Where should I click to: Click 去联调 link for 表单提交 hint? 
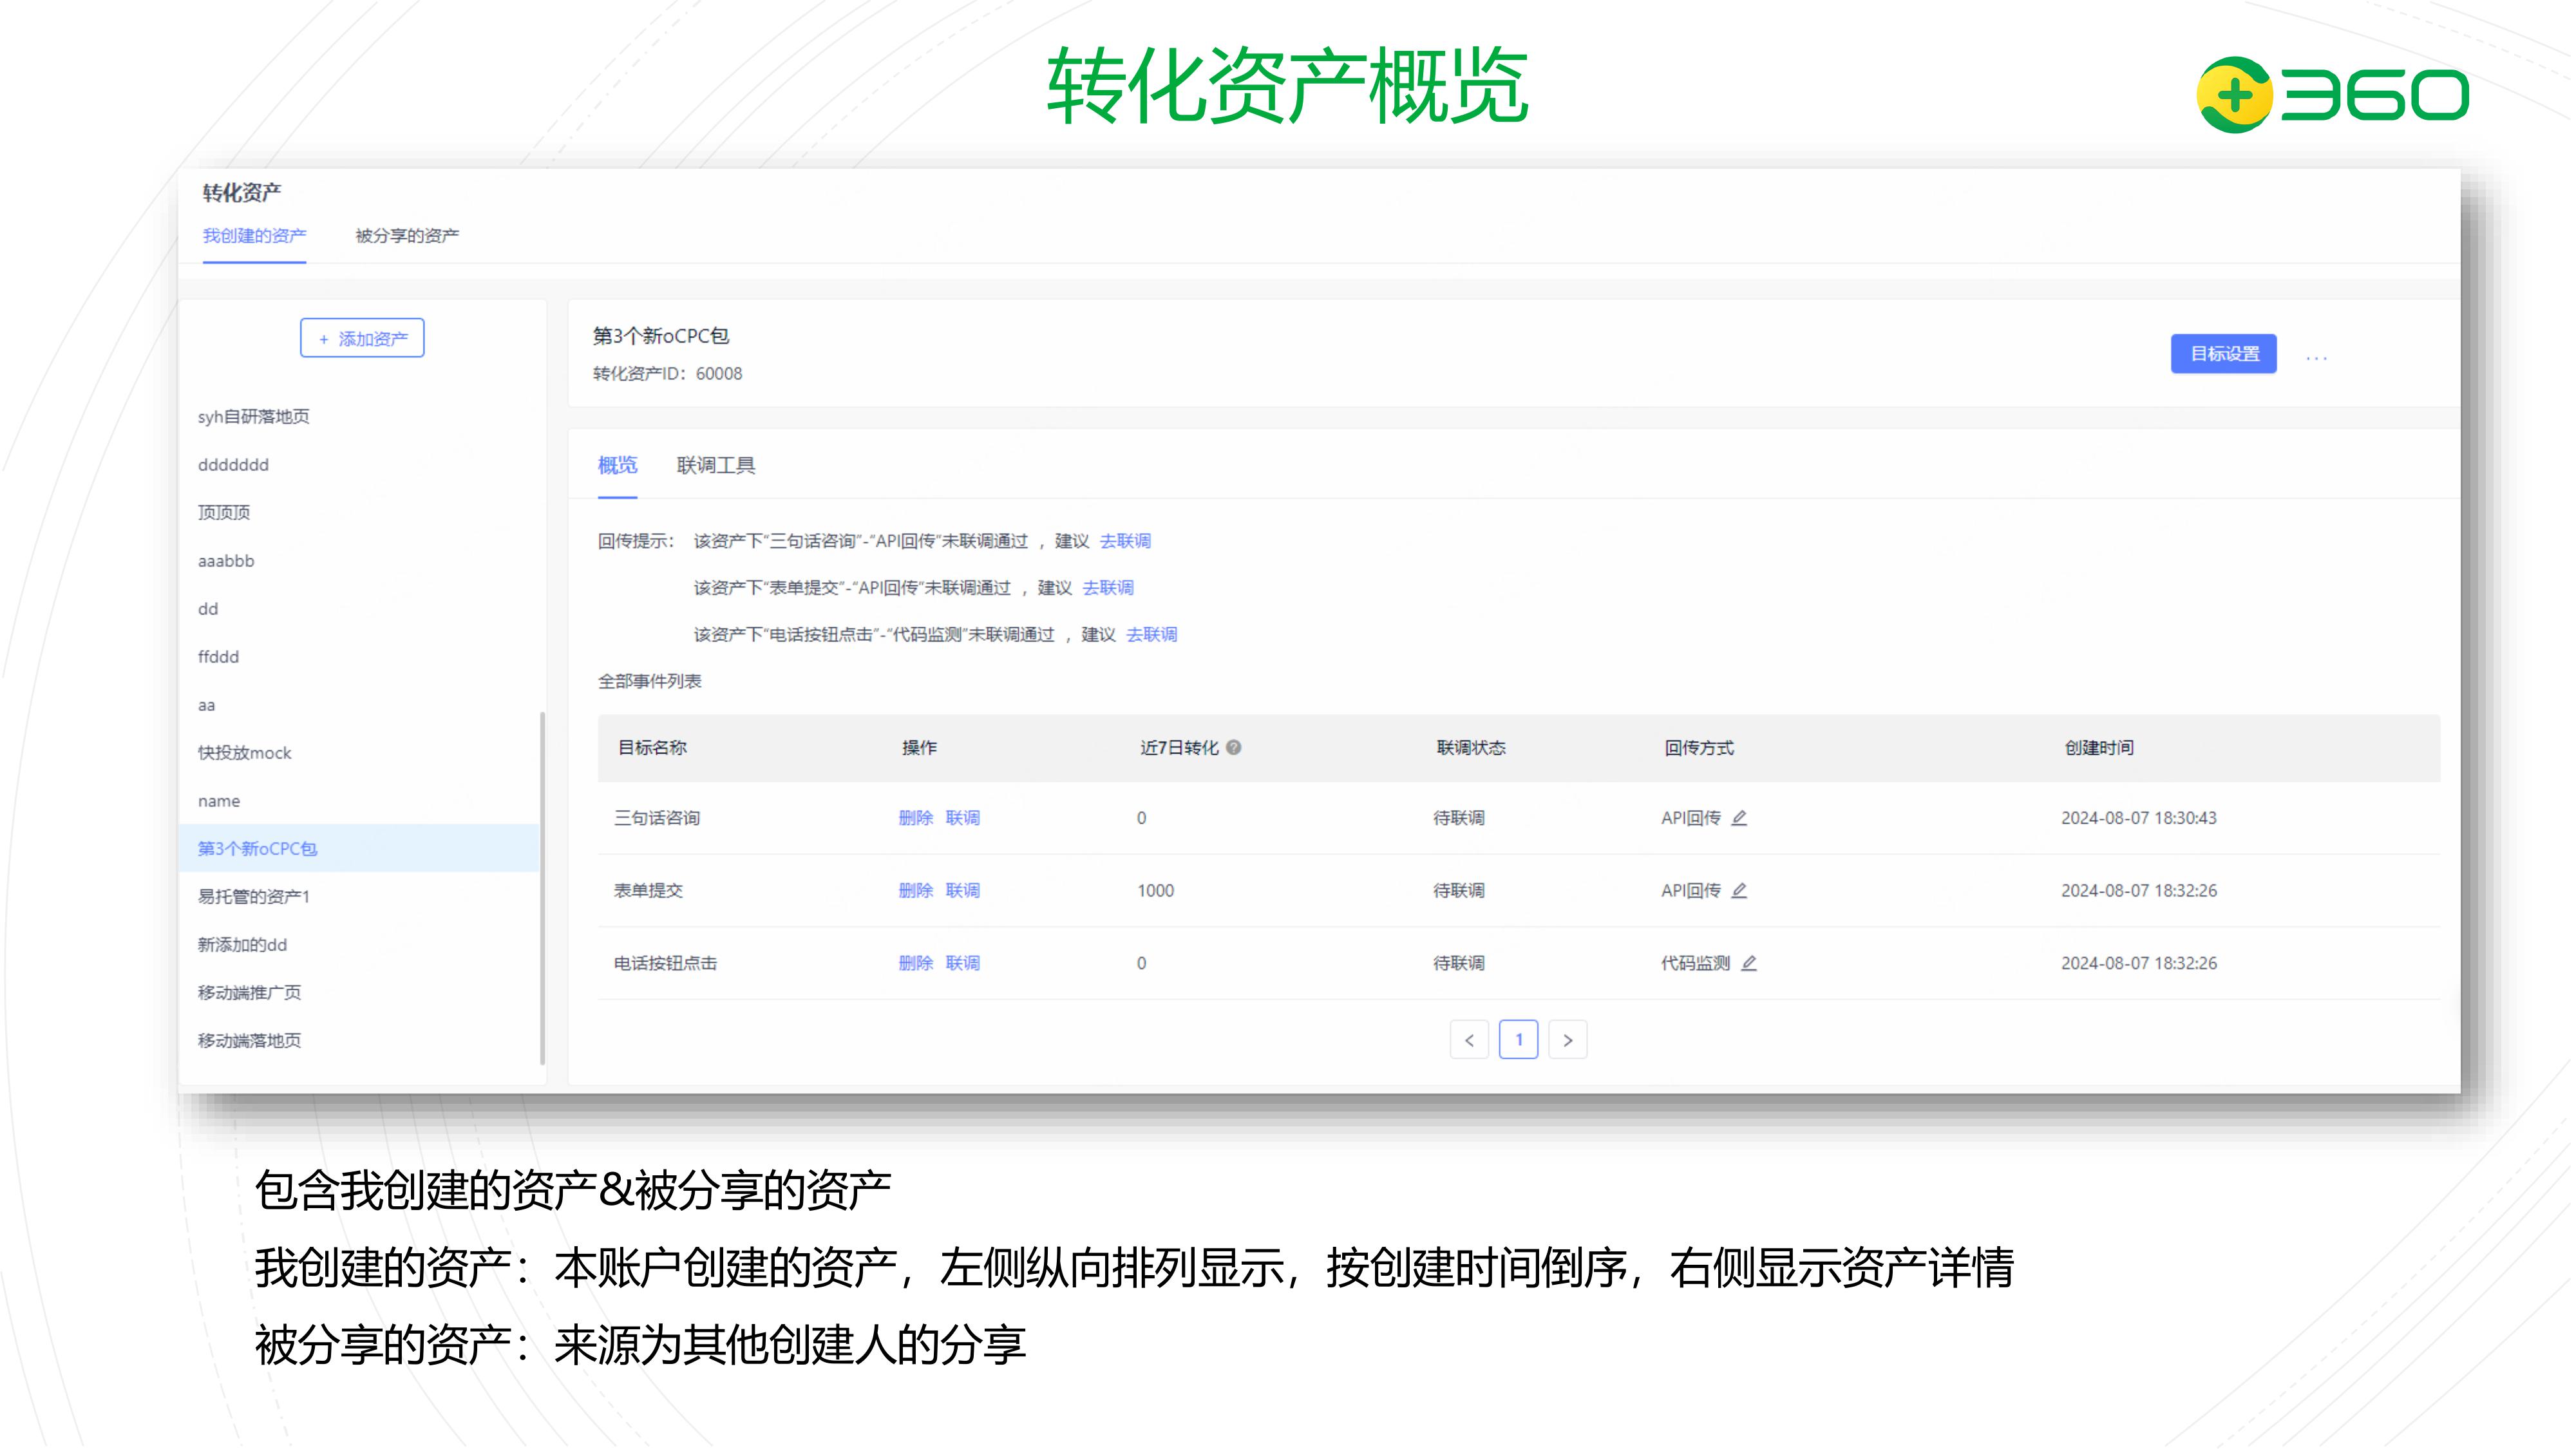(1108, 588)
